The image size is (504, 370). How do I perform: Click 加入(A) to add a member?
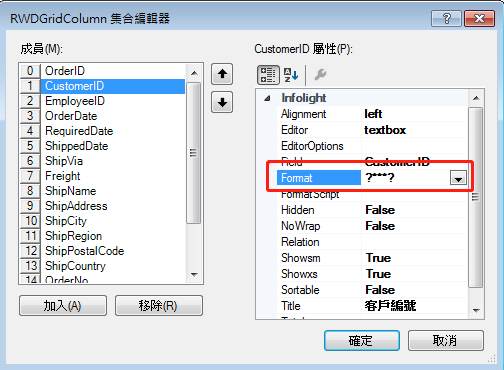pyautogui.click(x=63, y=305)
